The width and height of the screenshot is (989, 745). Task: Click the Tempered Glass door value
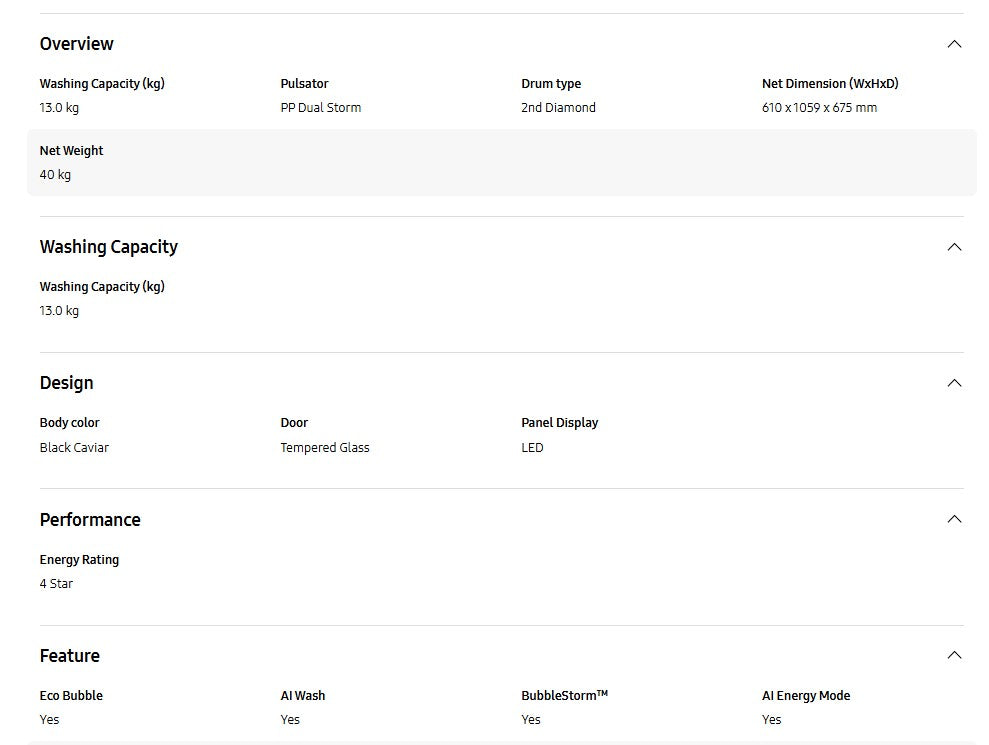(325, 448)
